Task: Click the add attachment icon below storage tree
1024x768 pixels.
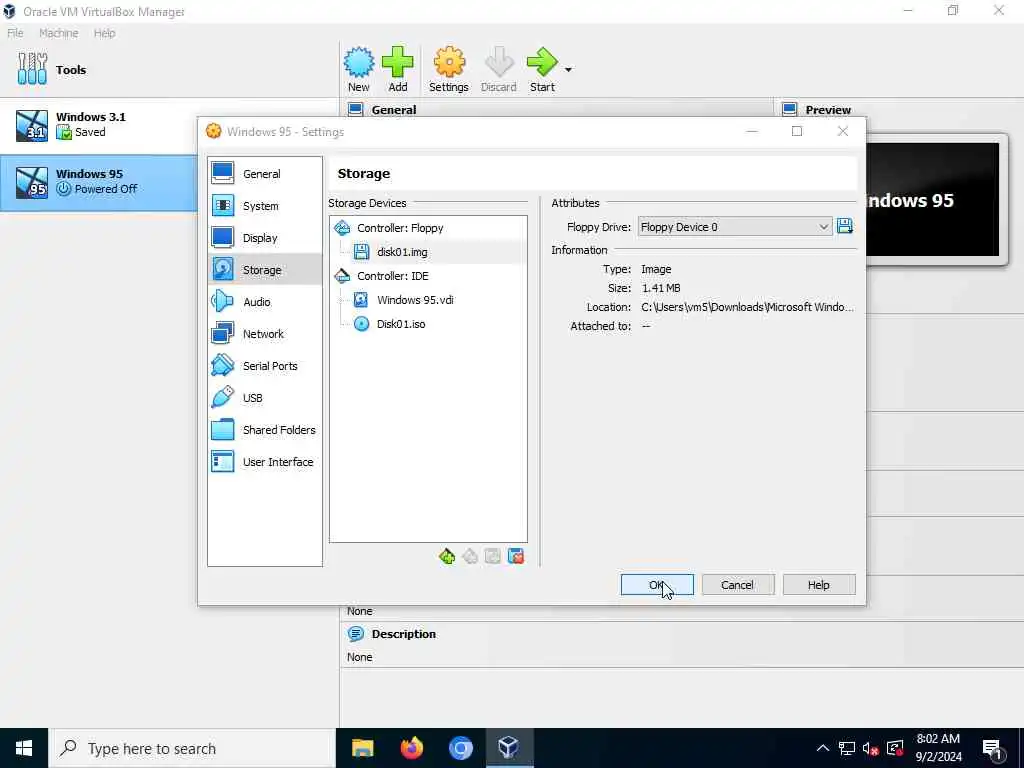Action: [x=493, y=556]
